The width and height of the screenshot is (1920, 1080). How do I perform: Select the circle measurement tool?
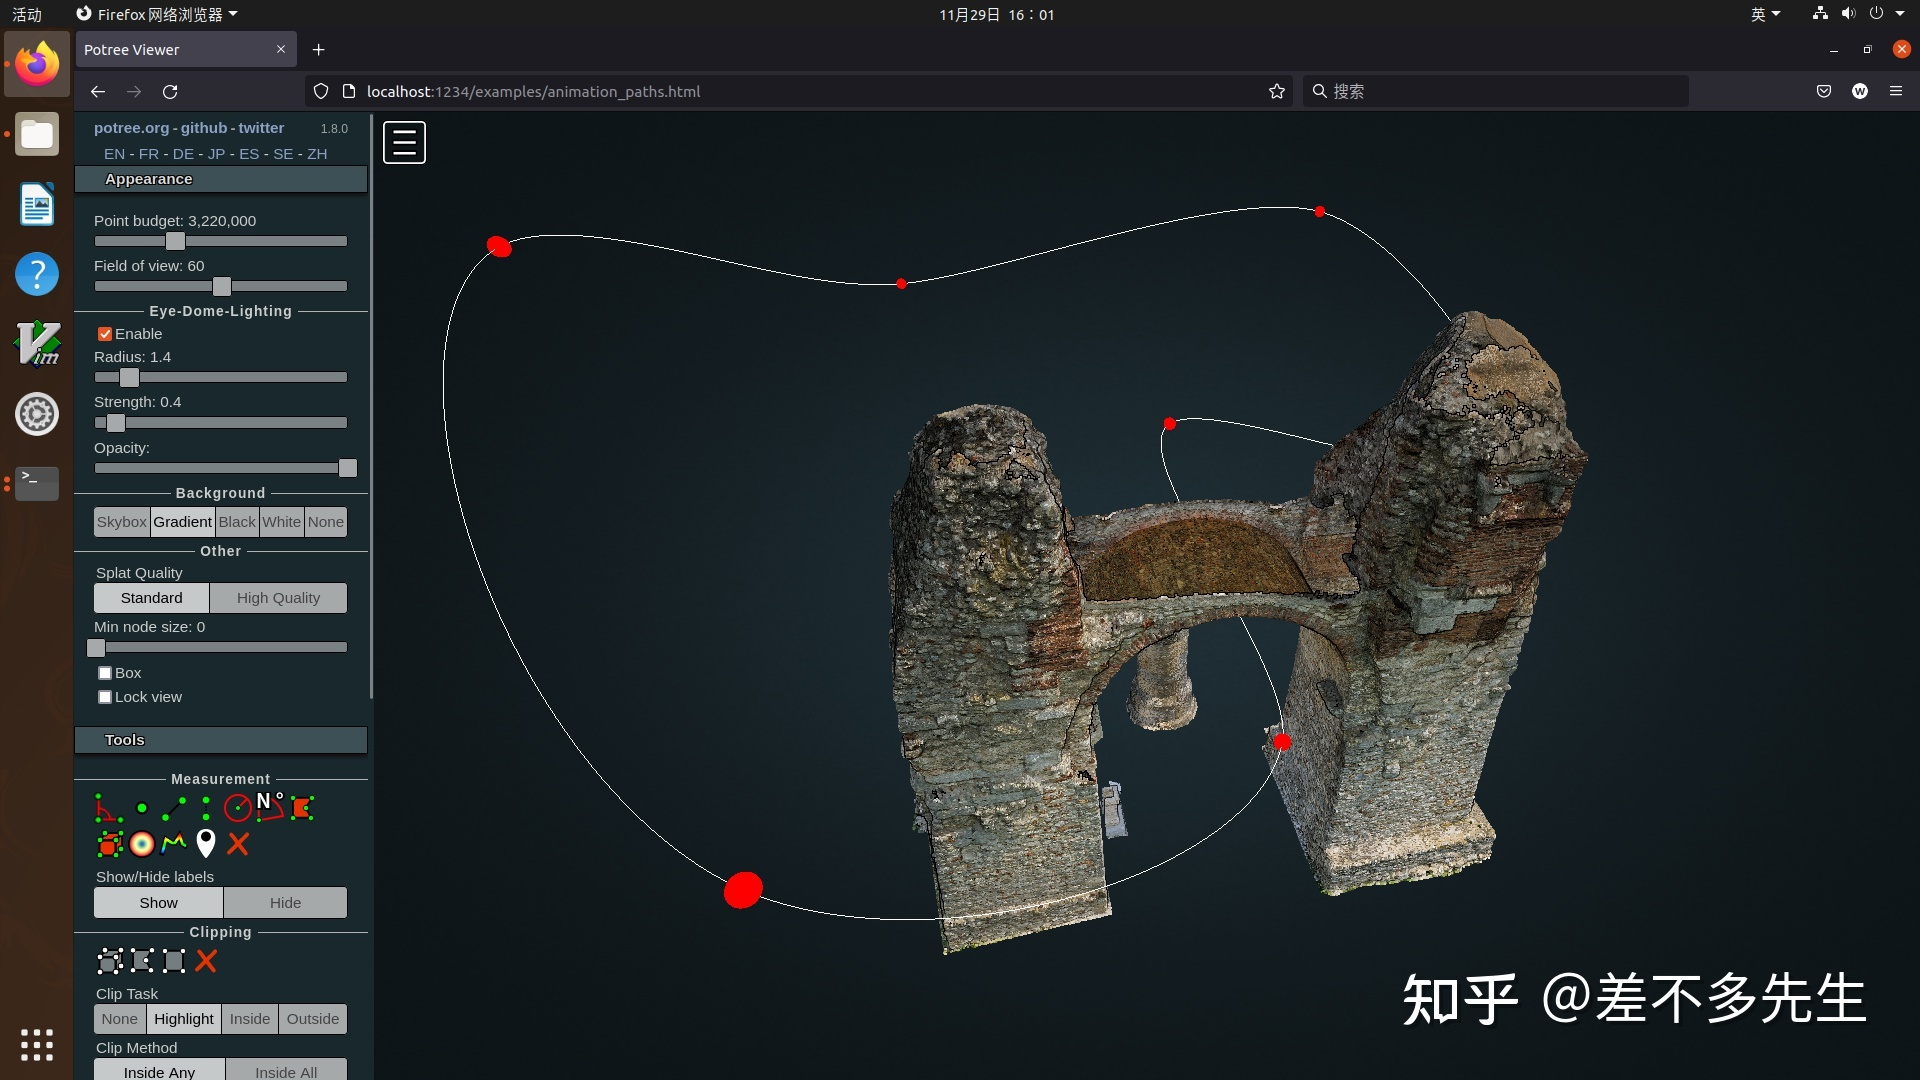pyautogui.click(x=237, y=808)
